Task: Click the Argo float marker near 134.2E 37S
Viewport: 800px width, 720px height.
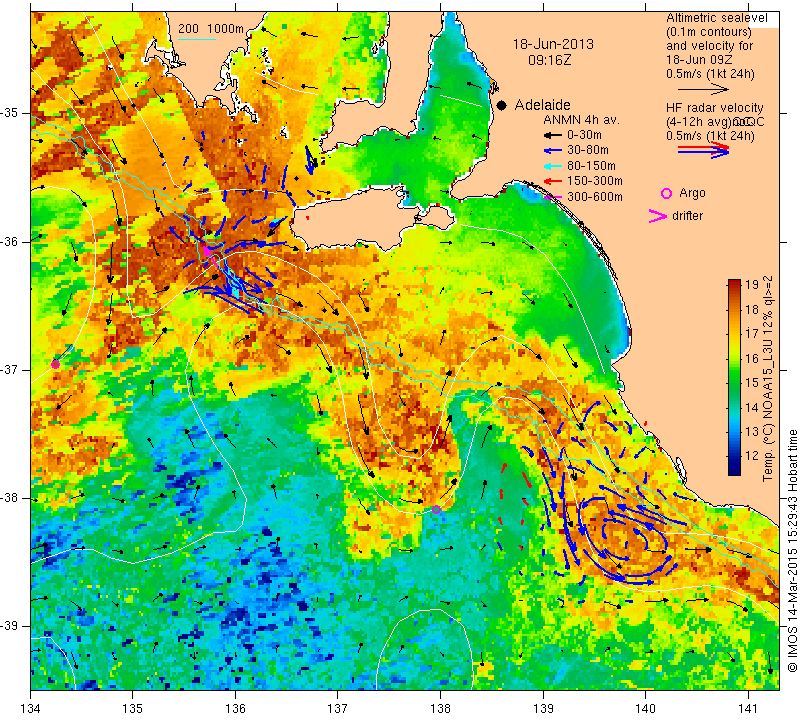Action: click(x=56, y=364)
